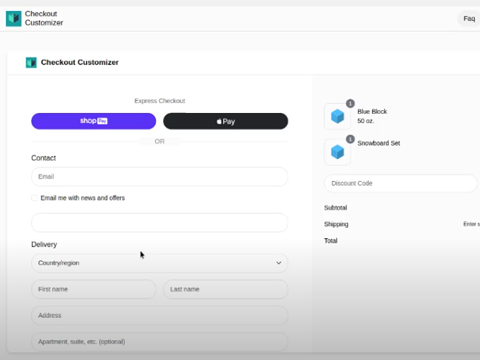Image resolution: width=480 pixels, height=360 pixels.
Task: Click the Address input field
Action: [x=160, y=315]
